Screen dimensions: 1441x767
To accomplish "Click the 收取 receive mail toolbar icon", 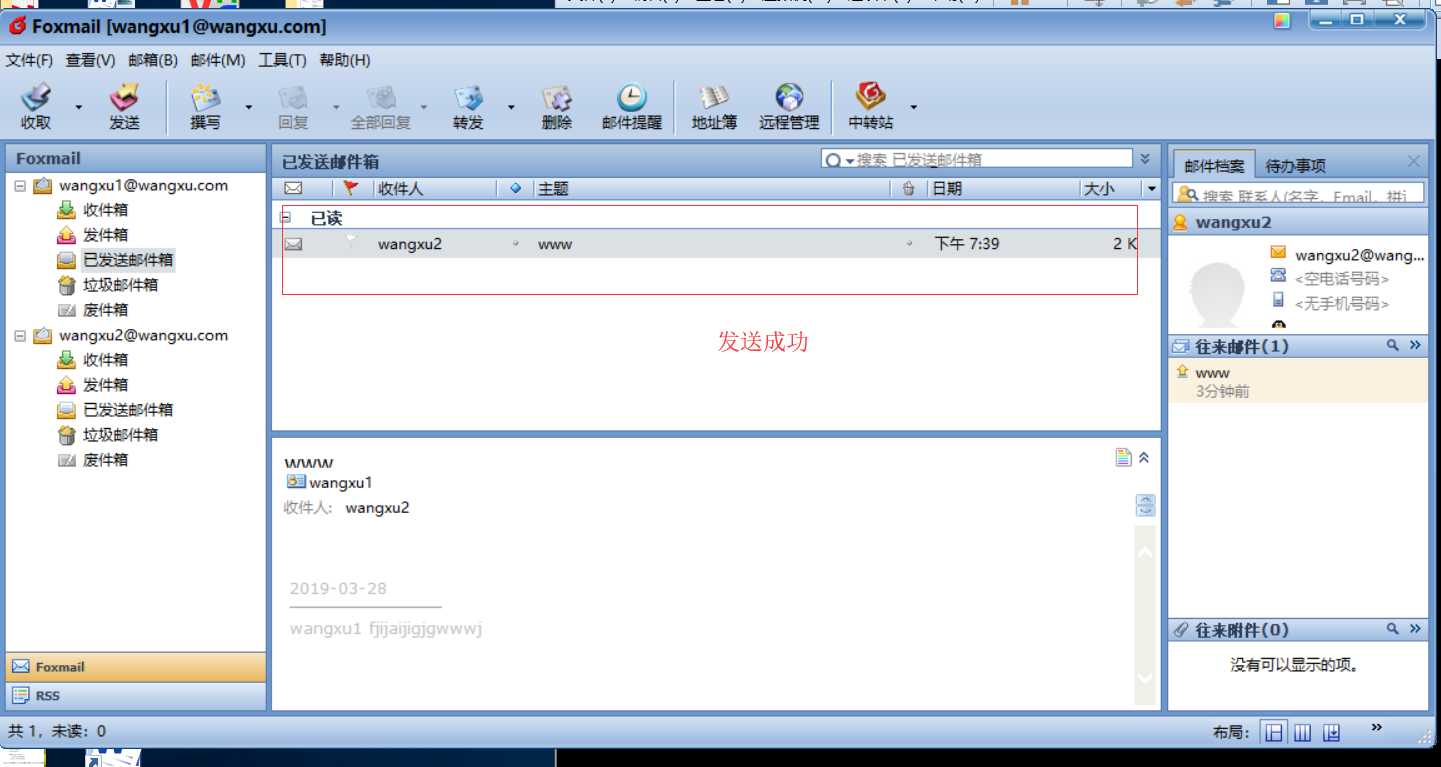I will pyautogui.click(x=36, y=97).
